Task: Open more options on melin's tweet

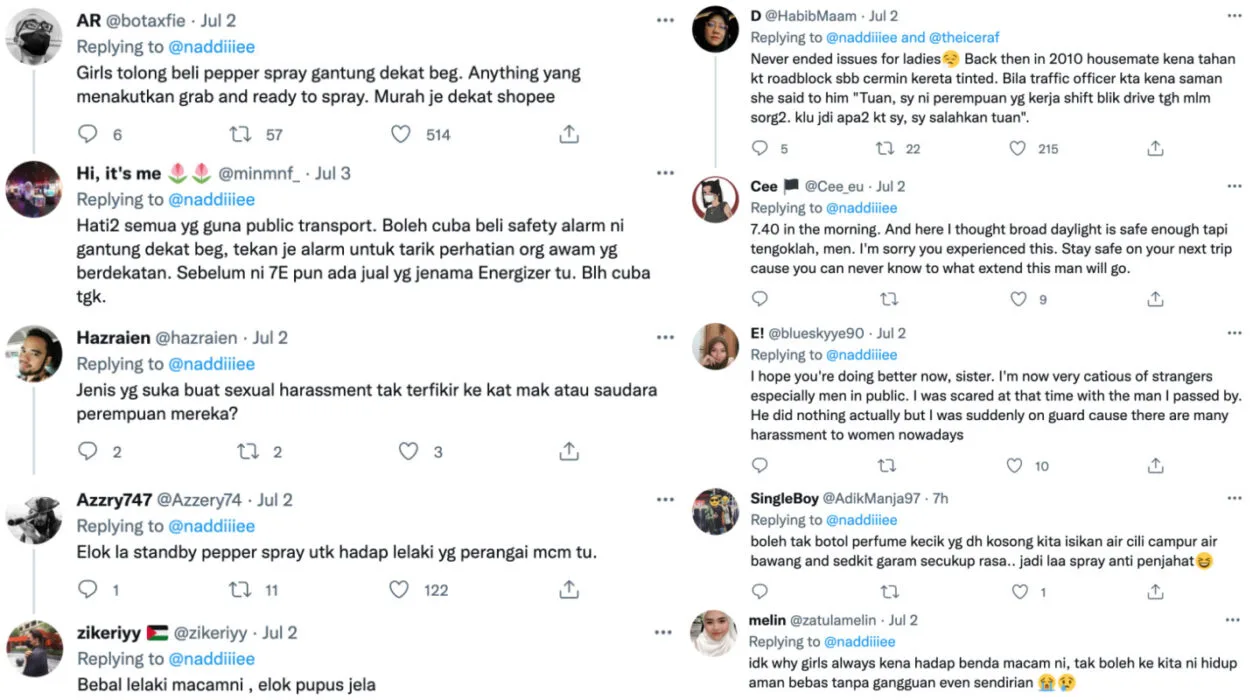Action: (x=1232, y=620)
